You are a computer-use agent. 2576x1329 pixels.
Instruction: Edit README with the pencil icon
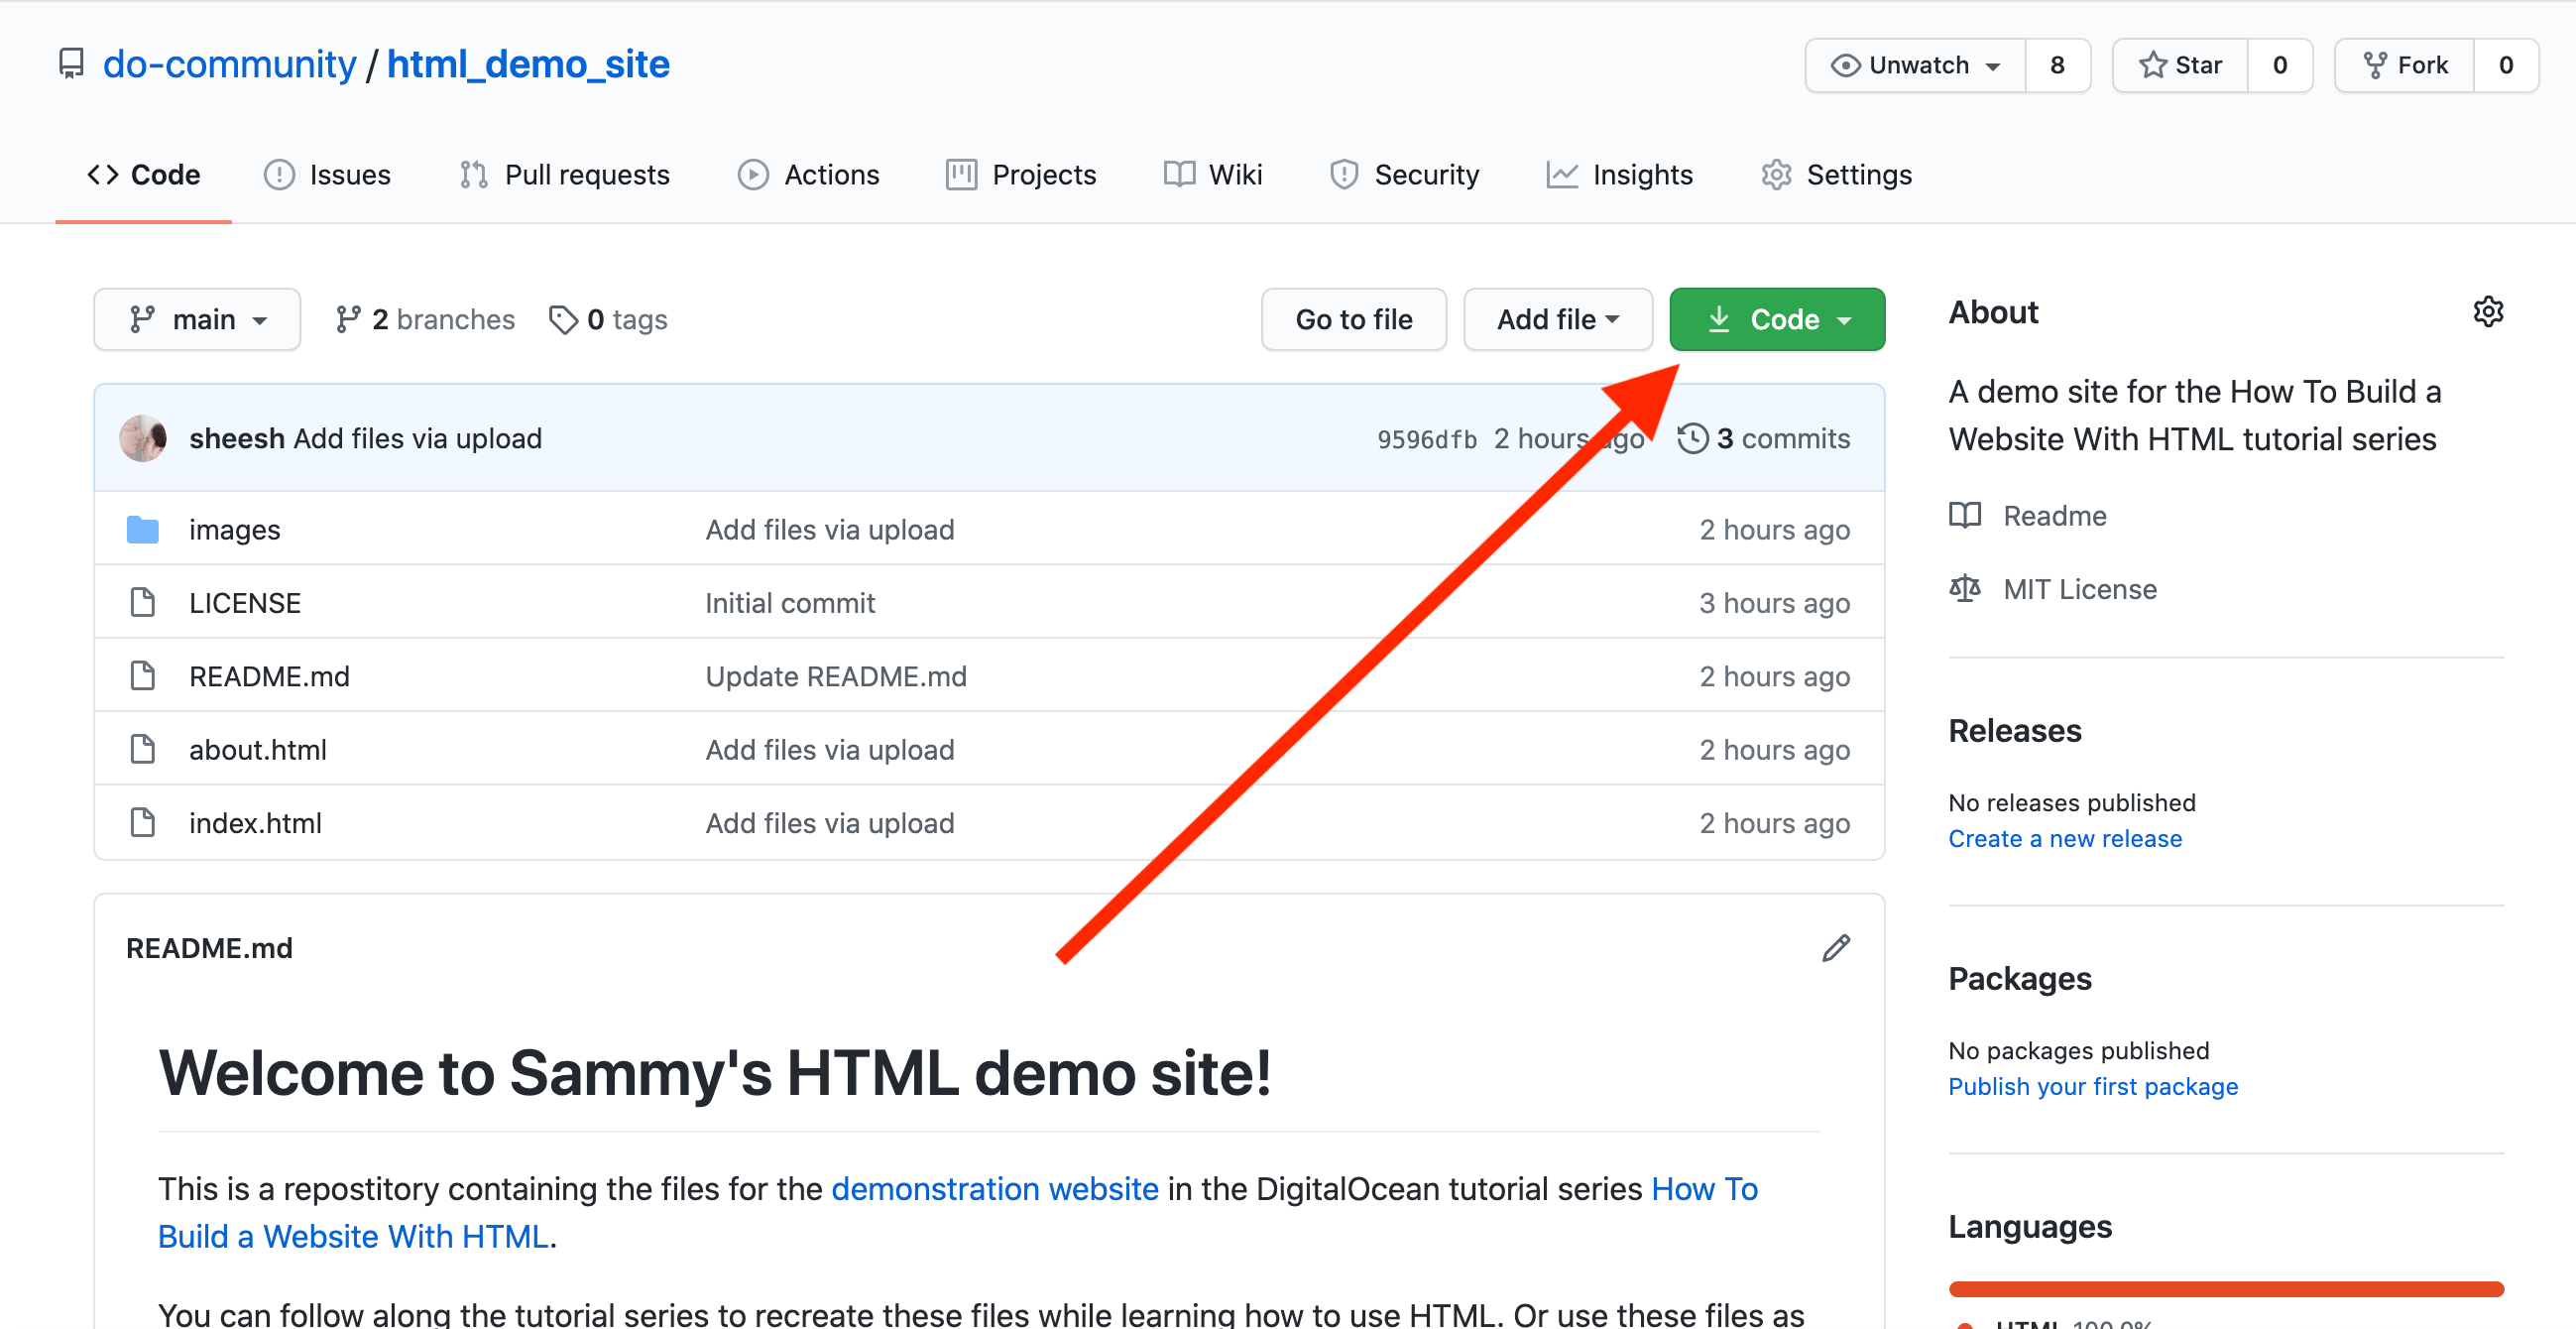pos(1836,948)
